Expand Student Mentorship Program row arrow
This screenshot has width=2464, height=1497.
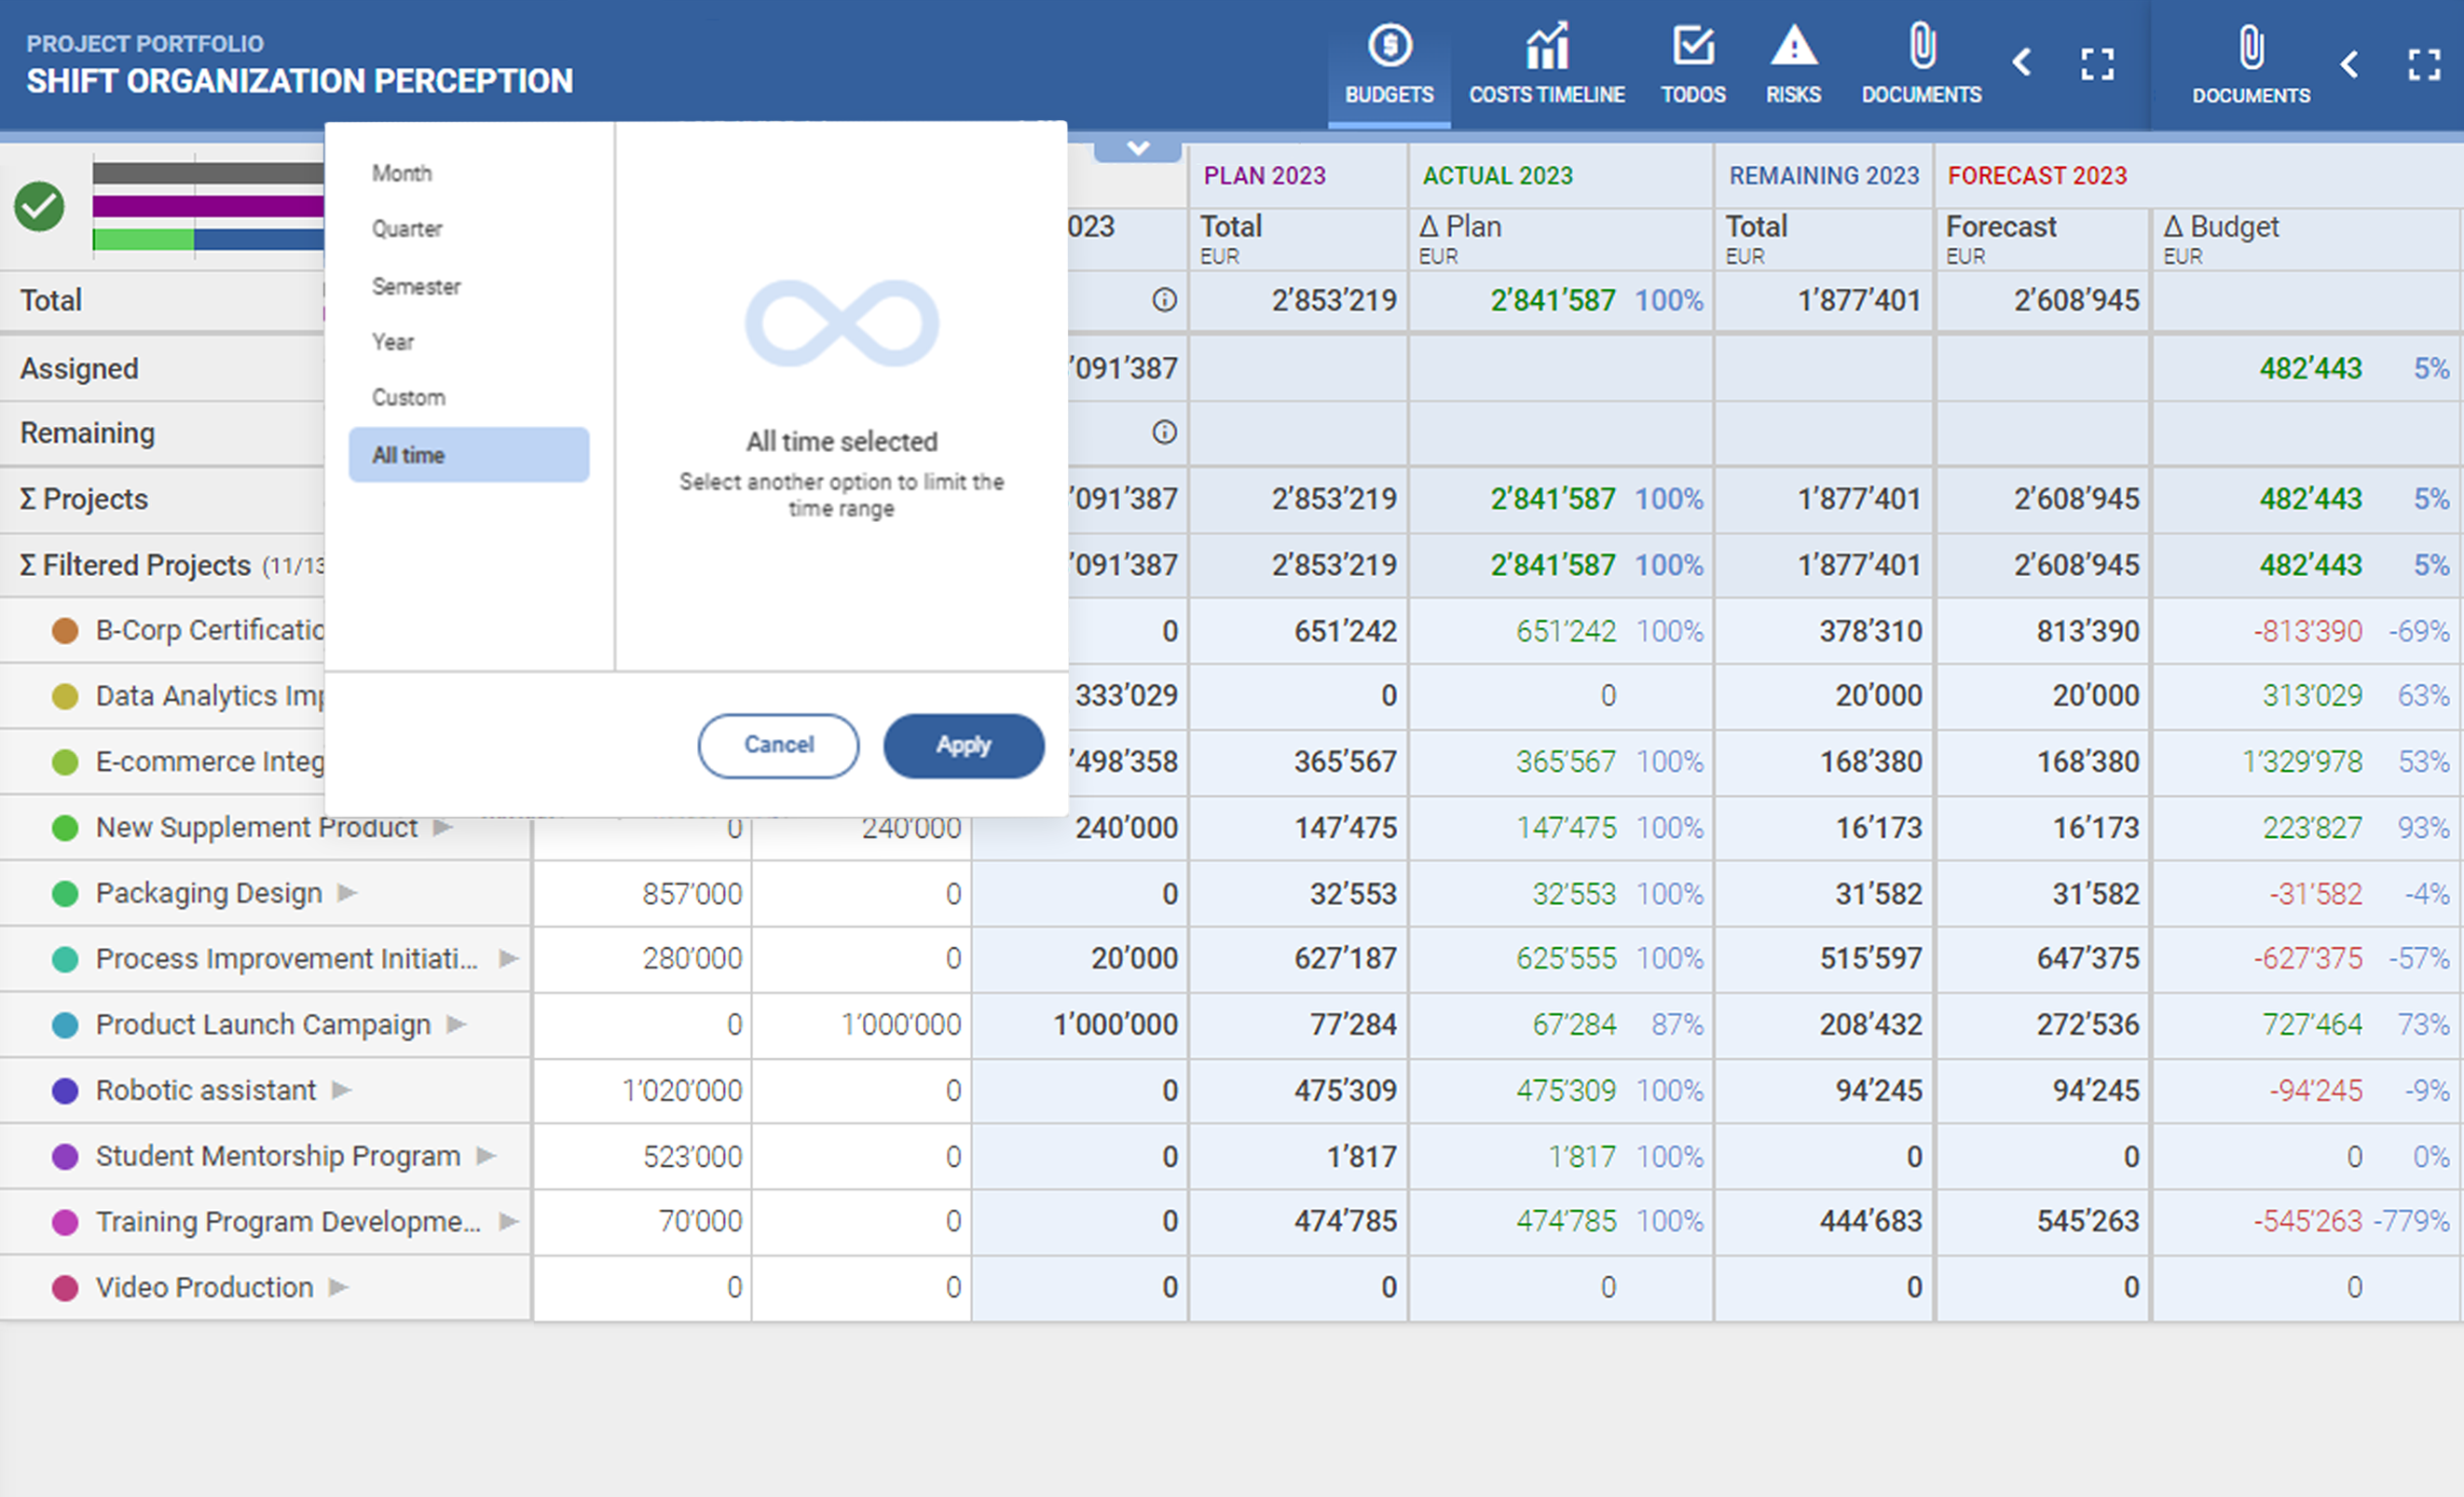pos(486,1156)
